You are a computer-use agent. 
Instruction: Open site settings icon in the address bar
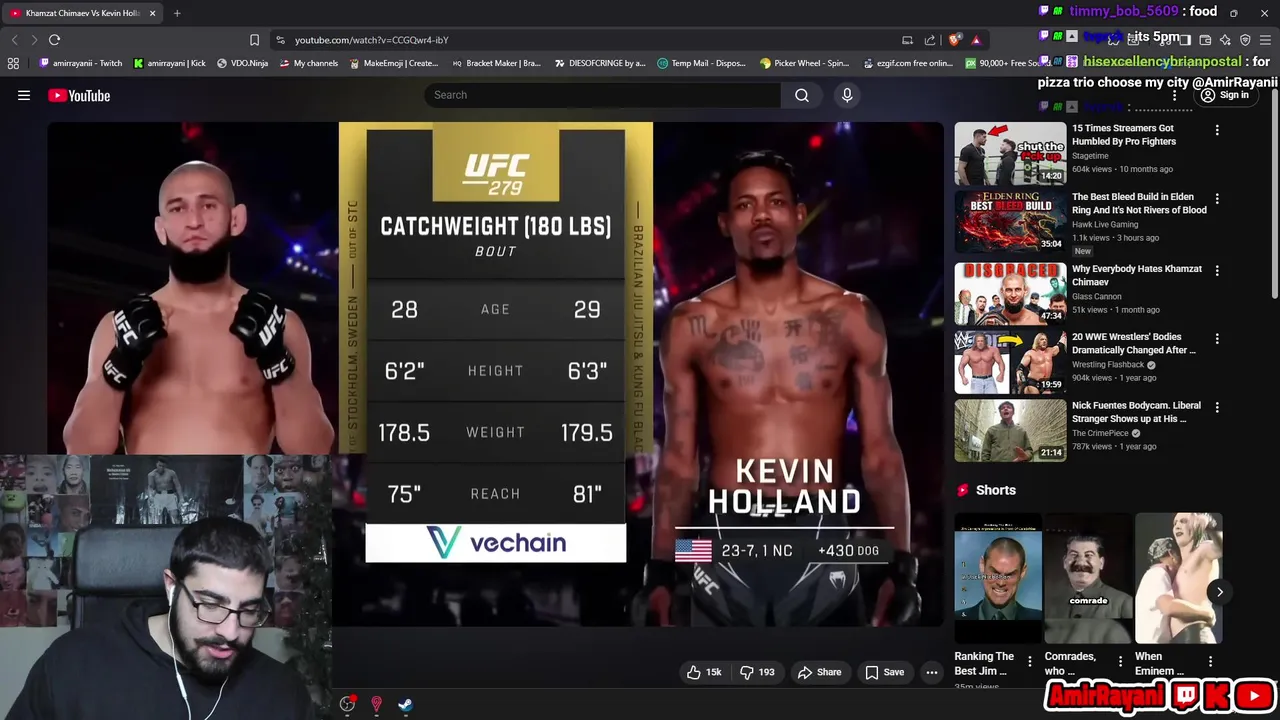tap(280, 40)
